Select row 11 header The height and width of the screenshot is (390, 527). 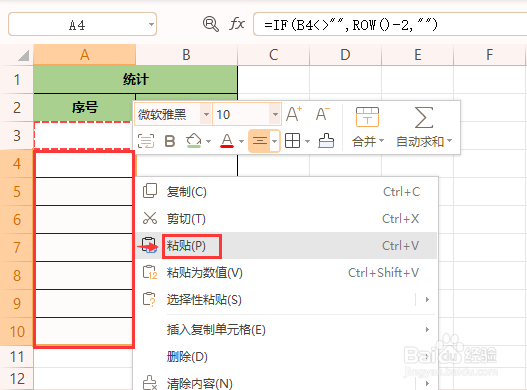pyautogui.click(x=17, y=357)
